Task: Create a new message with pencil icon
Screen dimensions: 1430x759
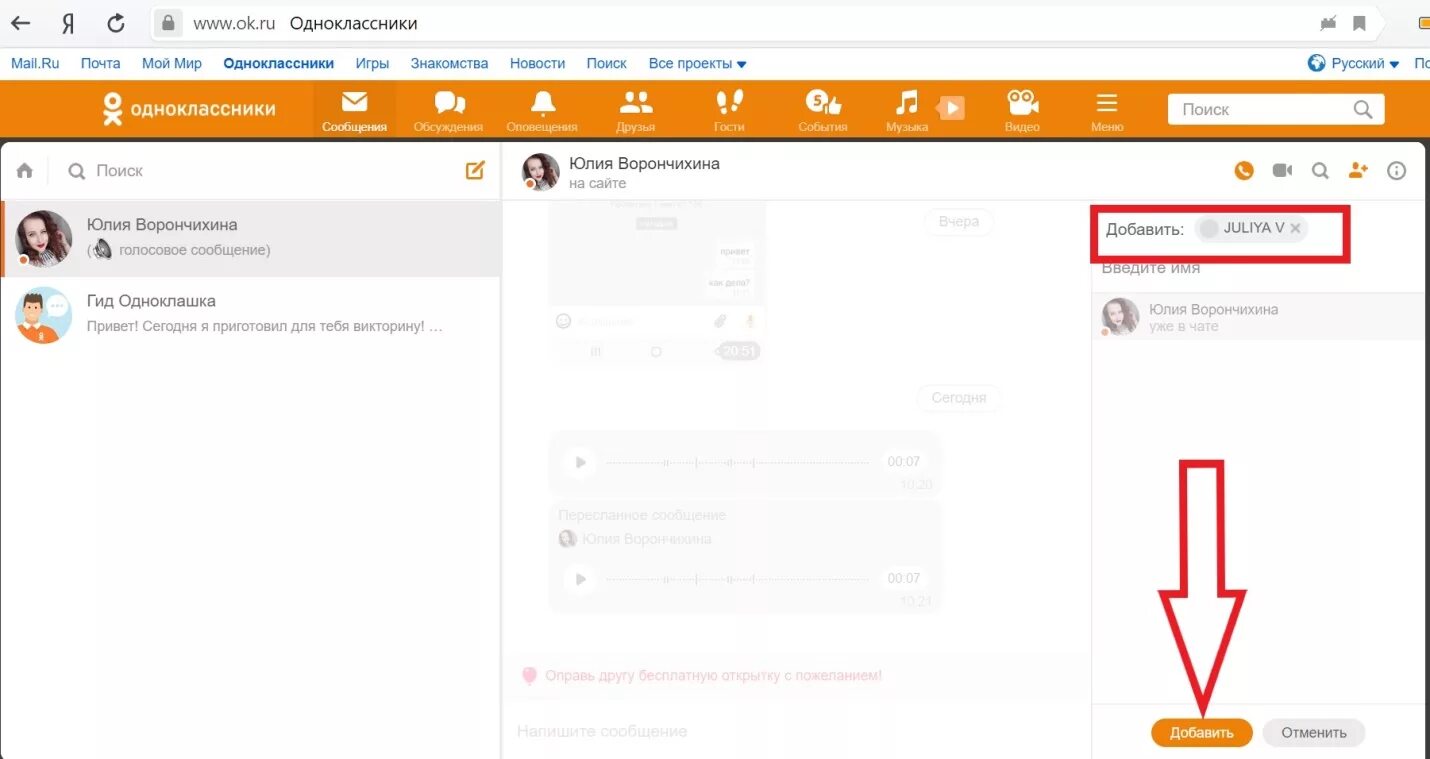Action: [475, 170]
